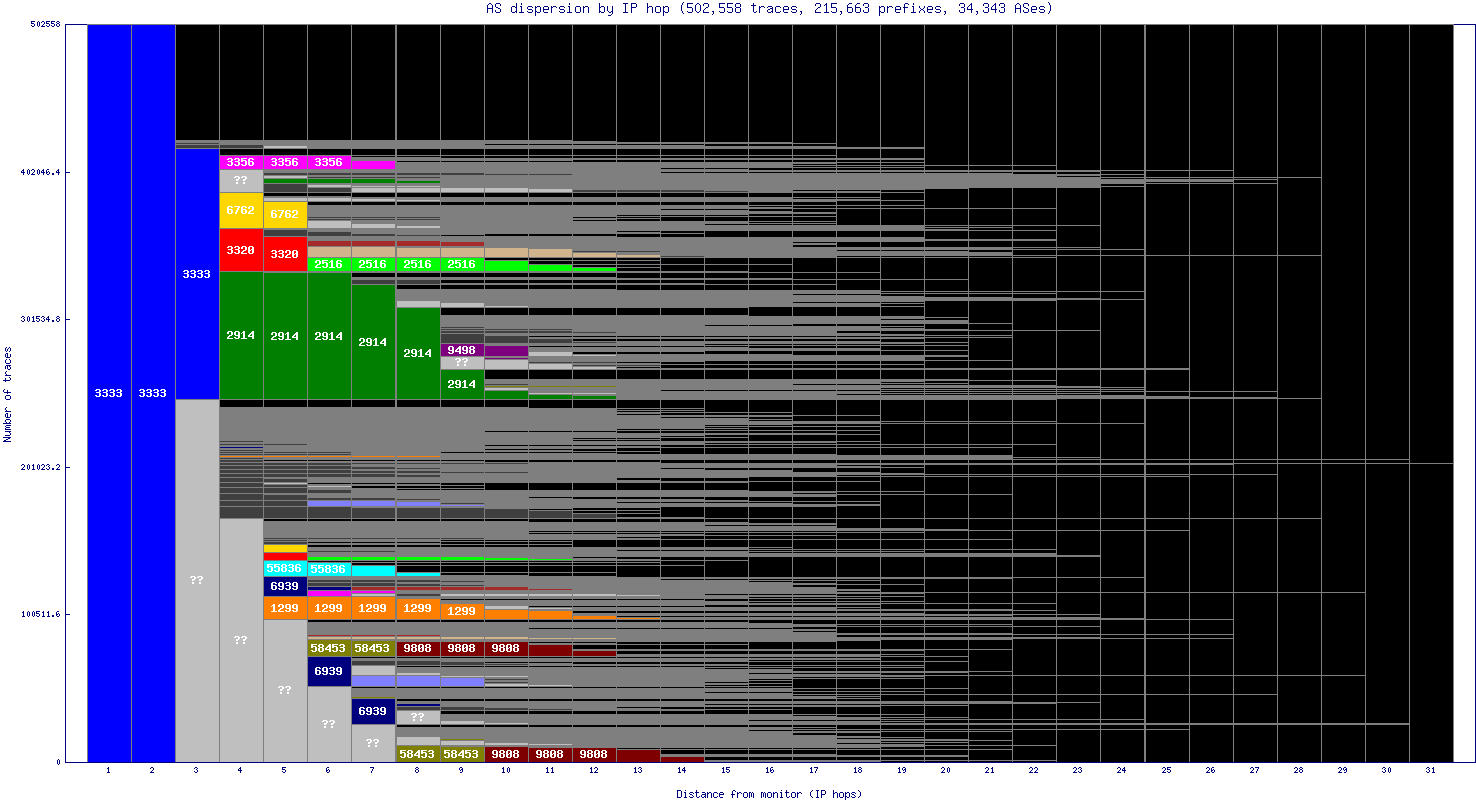This screenshot has height=800, width=1476.
Task: Click the red 3320 block at hop 4
Action: (x=241, y=250)
